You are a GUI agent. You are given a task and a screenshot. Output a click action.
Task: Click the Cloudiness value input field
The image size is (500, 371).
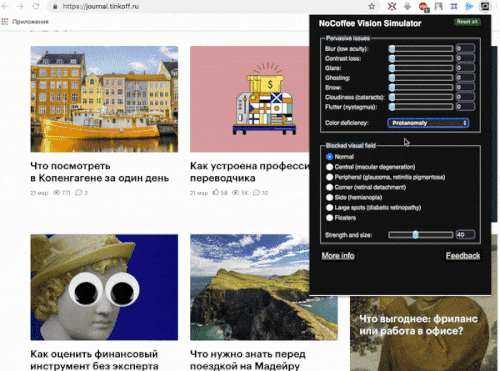click(465, 97)
